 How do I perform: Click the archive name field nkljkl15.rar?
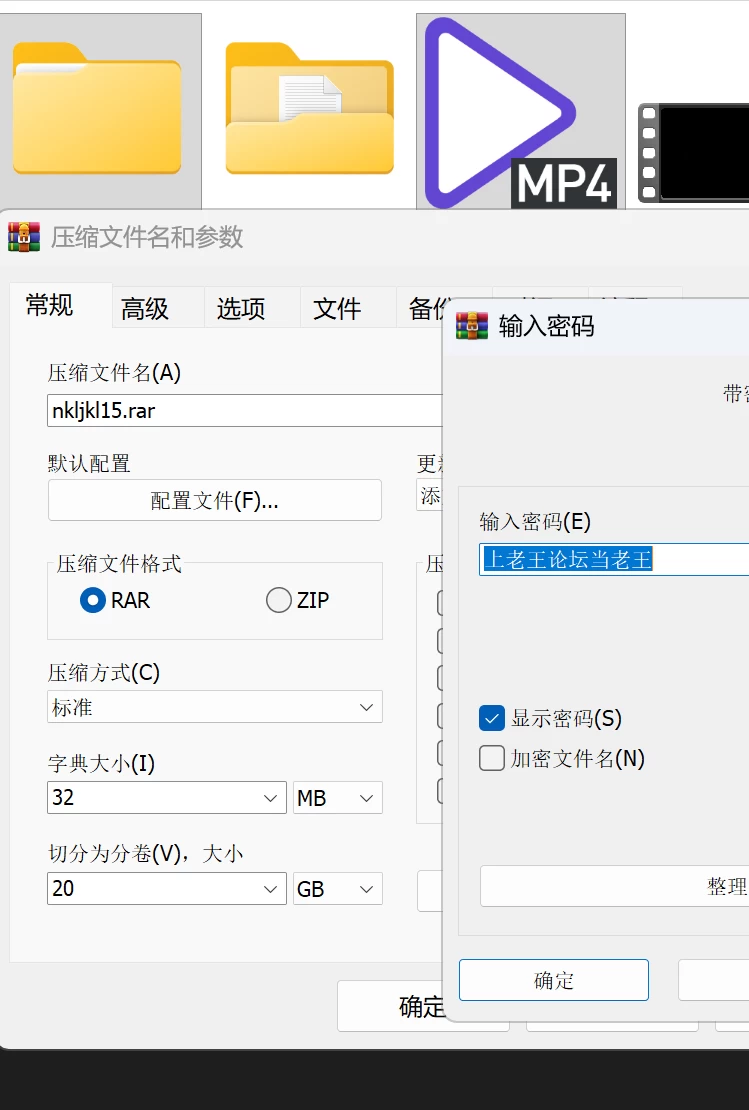[244, 411]
